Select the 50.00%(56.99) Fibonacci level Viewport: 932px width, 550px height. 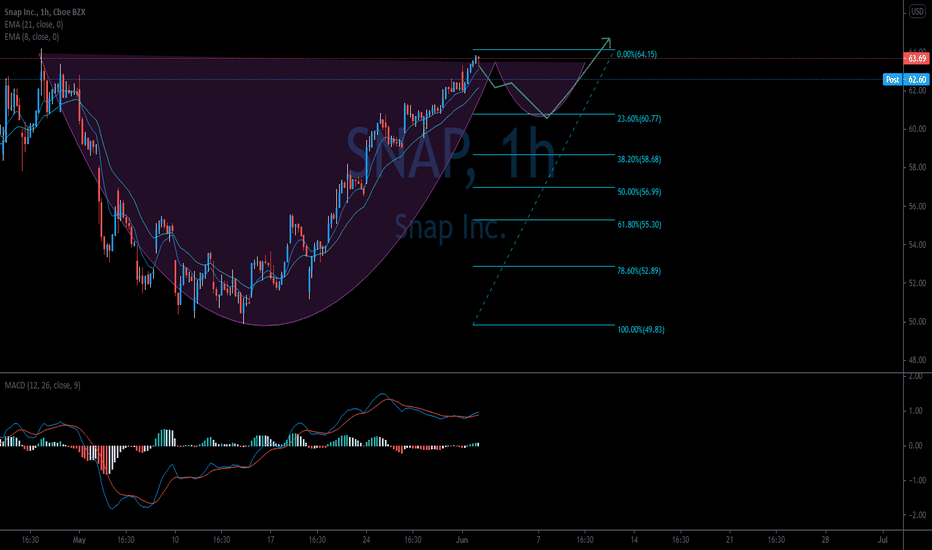pyautogui.click(x=639, y=192)
